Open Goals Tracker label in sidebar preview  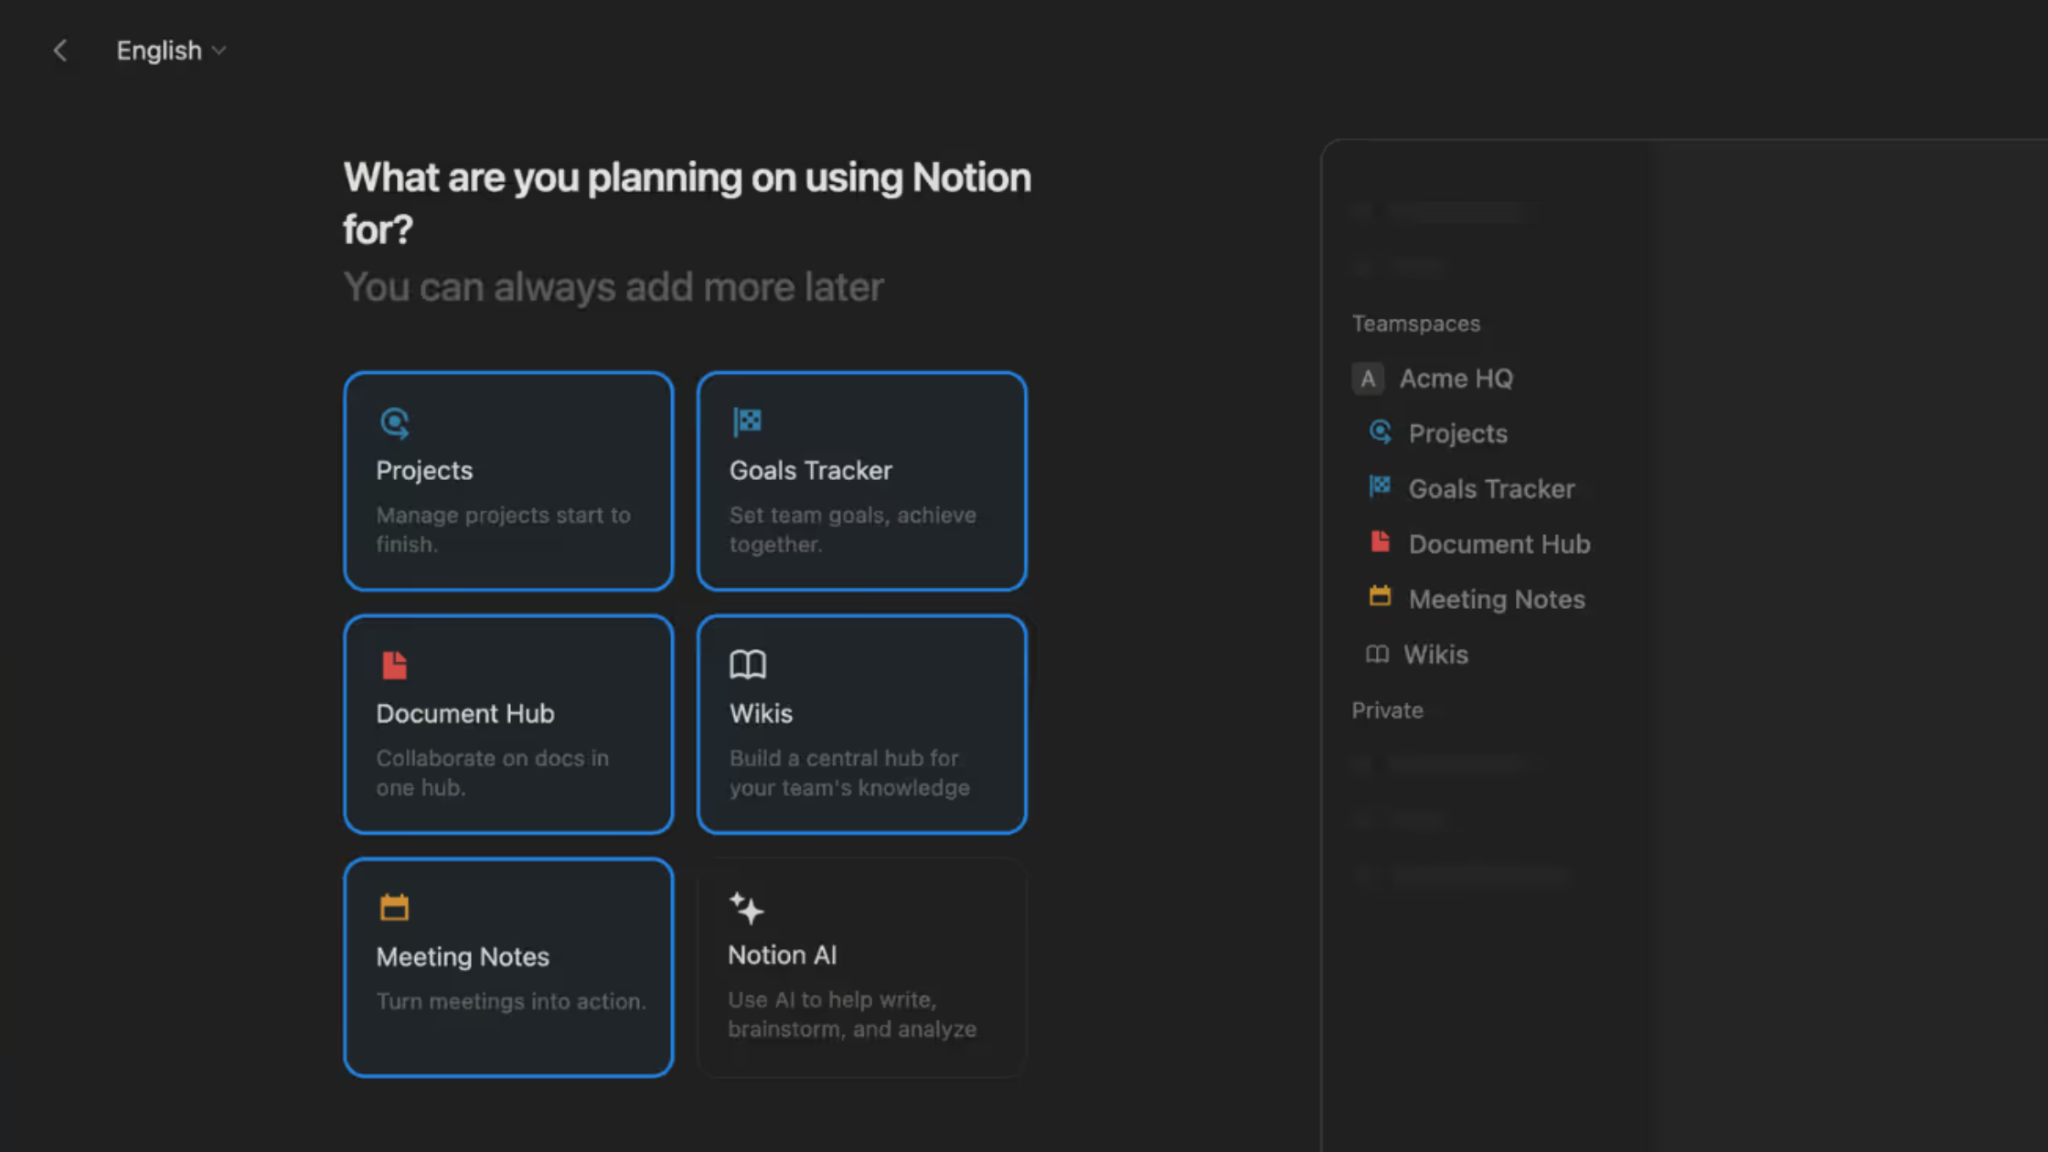pos(1491,489)
